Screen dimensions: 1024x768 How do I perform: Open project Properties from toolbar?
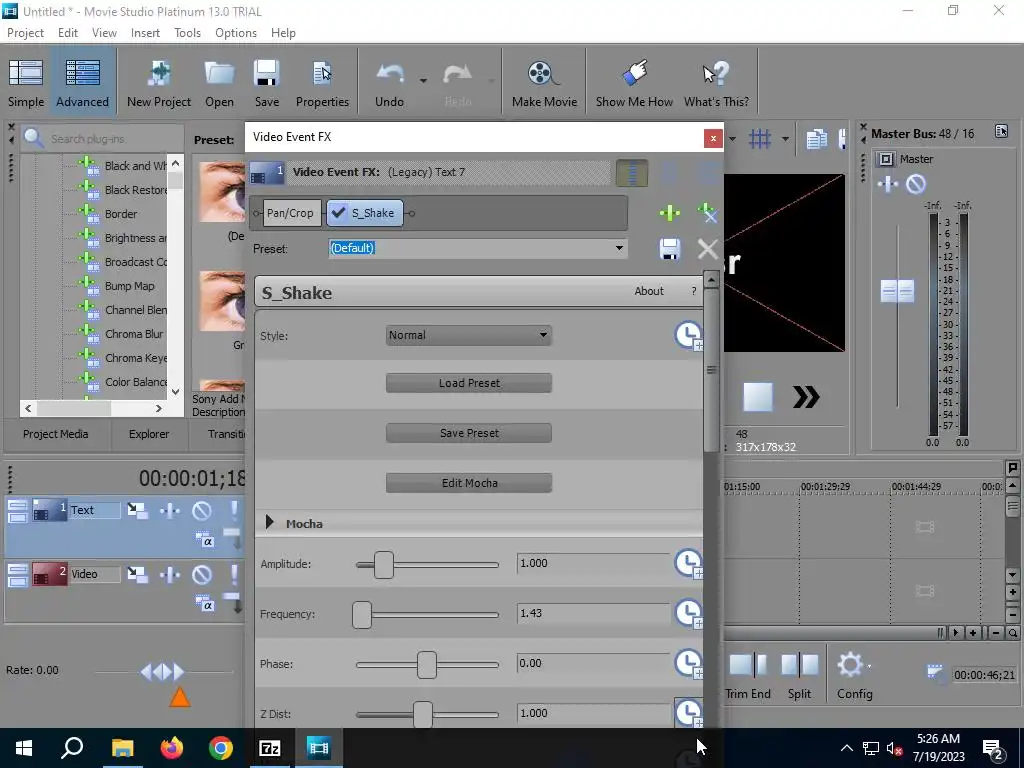point(322,83)
